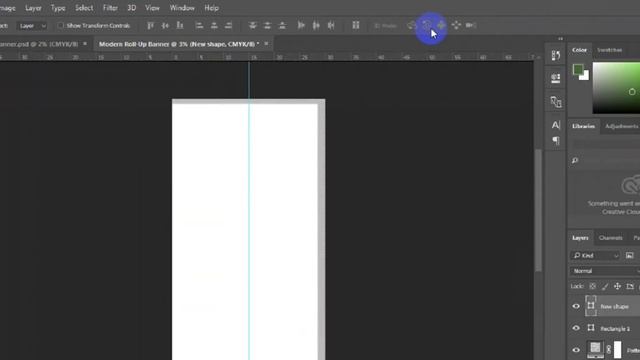
Task: Toggle Show Transform Controls checkbox
Action: 60,25
